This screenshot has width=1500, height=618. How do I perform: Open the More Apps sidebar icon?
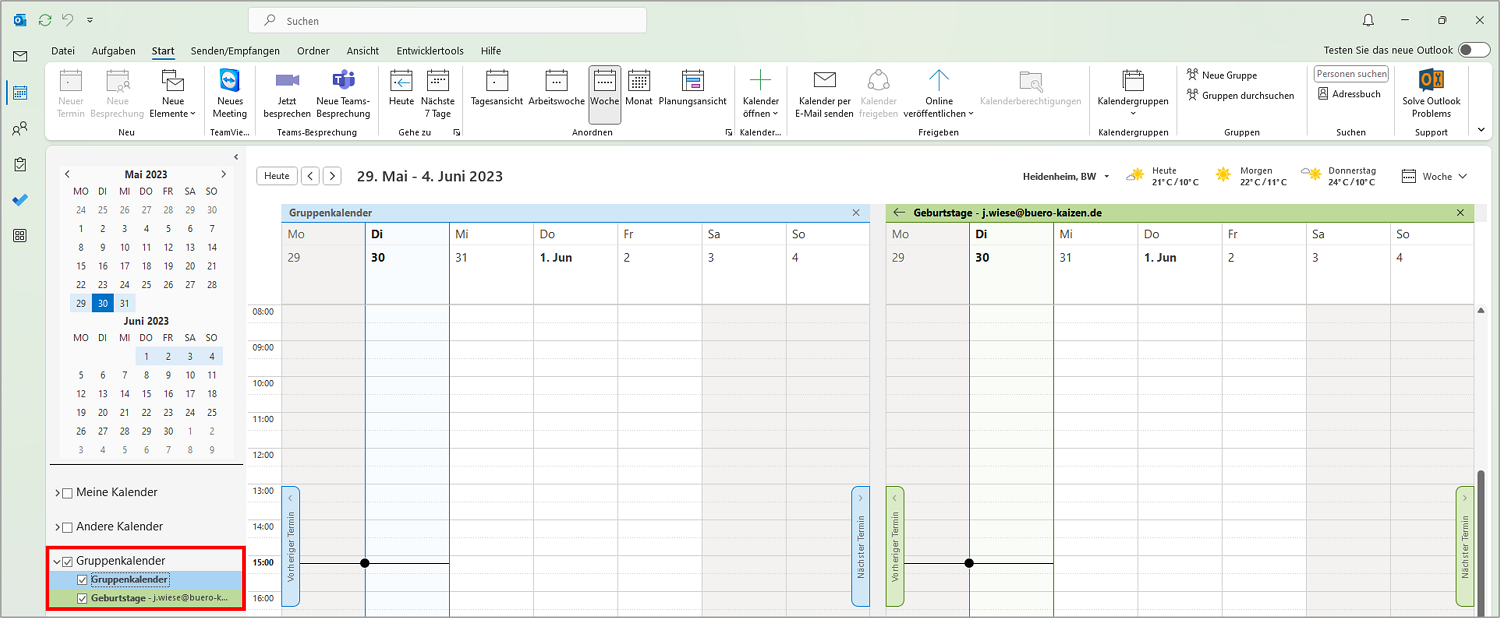point(20,236)
